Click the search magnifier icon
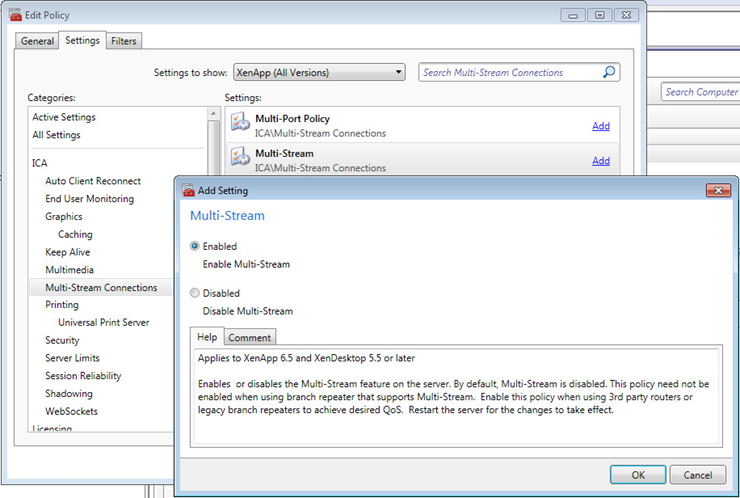The image size is (740, 498). tap(609, 72)
